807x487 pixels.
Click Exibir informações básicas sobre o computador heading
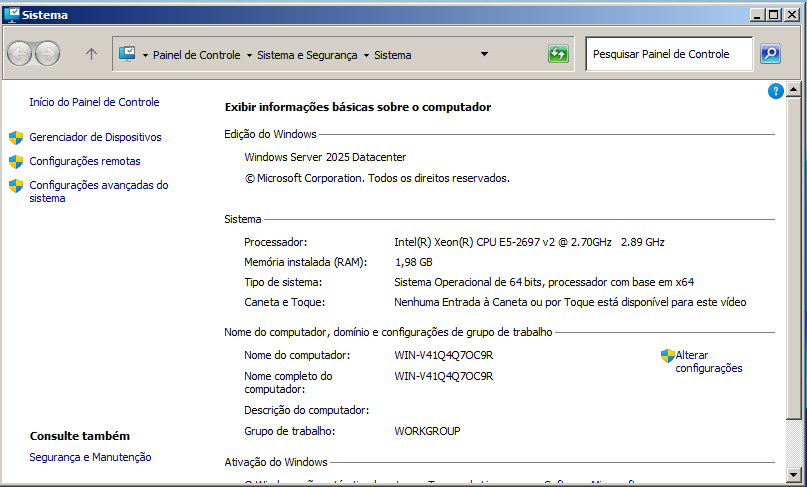click(358, 107)
